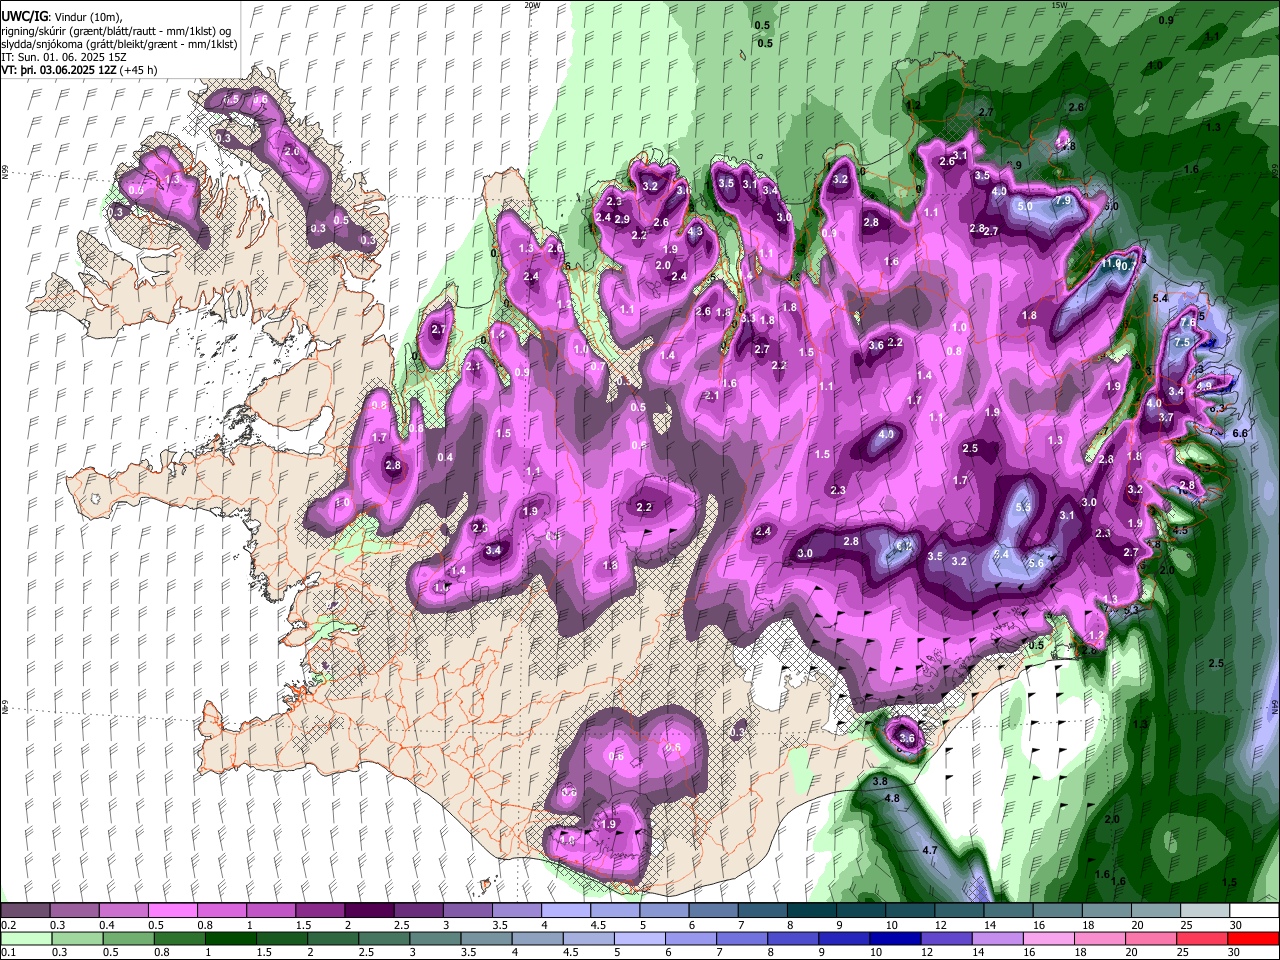Image resolution: width=1280 pixels, height=960 pixels.
Task: Click the pale green legend swatch labeled 0.1
Action: tap(26, 939)
